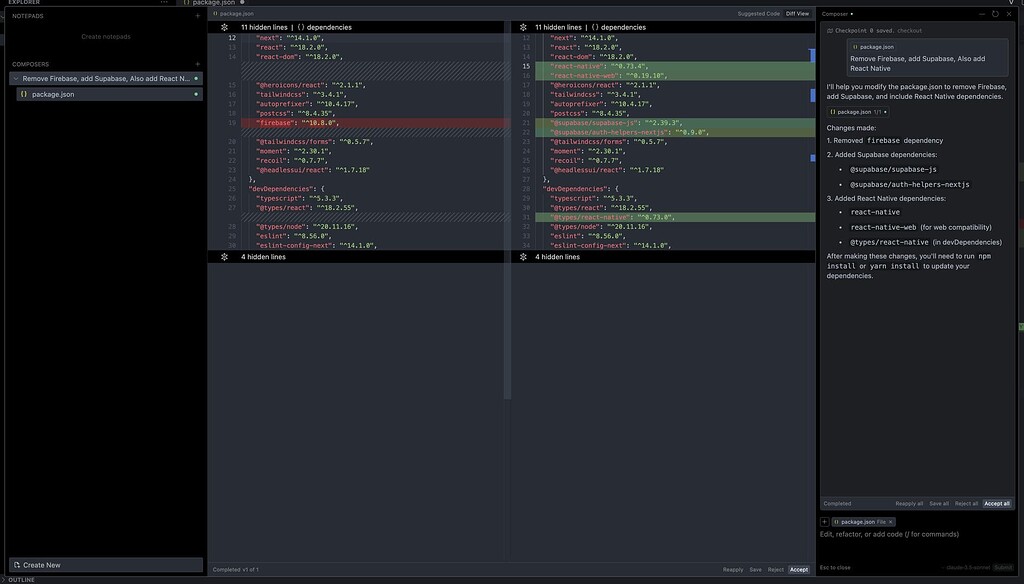Click Accept all in the Composer panel
The height and width of the screenshot is (584, 1024).
click(x=996, y=503)
